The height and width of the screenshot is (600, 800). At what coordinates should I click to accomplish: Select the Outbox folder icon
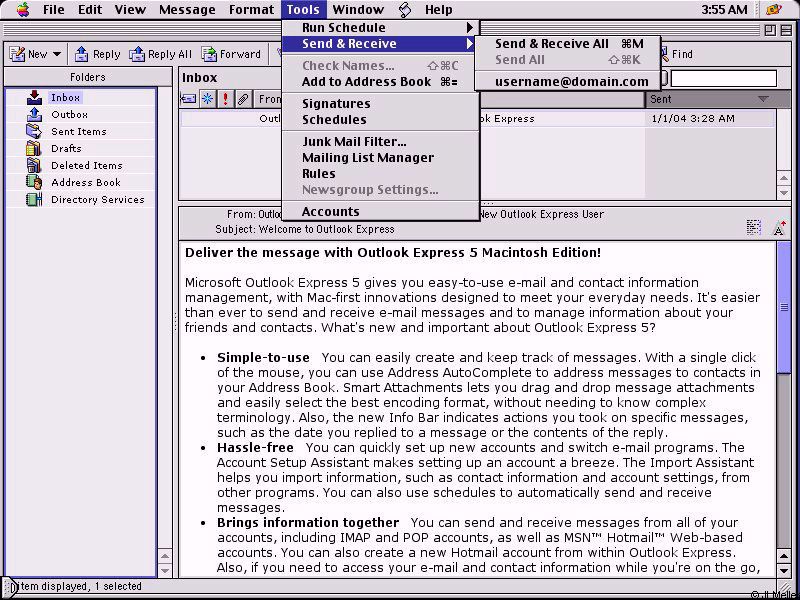click(34, 114)
